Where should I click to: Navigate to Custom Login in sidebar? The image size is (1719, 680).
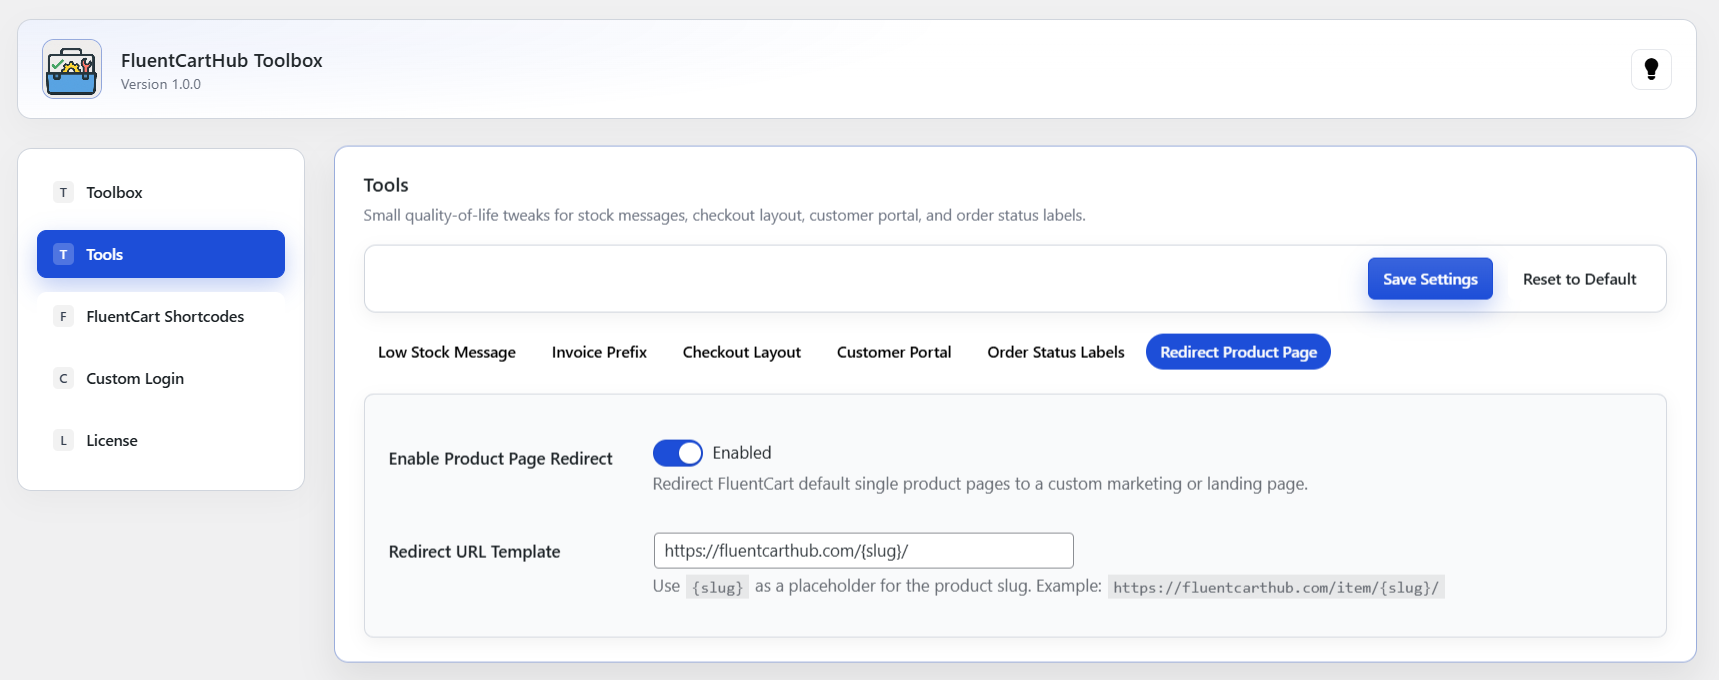tap(135, 378)
